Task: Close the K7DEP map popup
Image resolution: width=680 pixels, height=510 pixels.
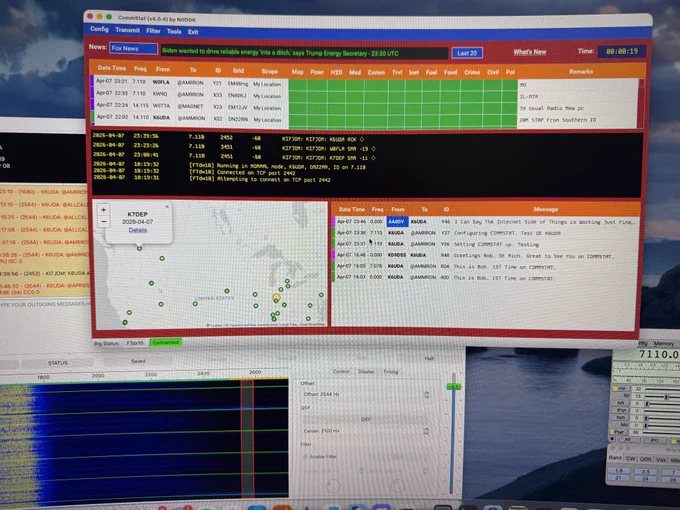Action: point(167,206)
